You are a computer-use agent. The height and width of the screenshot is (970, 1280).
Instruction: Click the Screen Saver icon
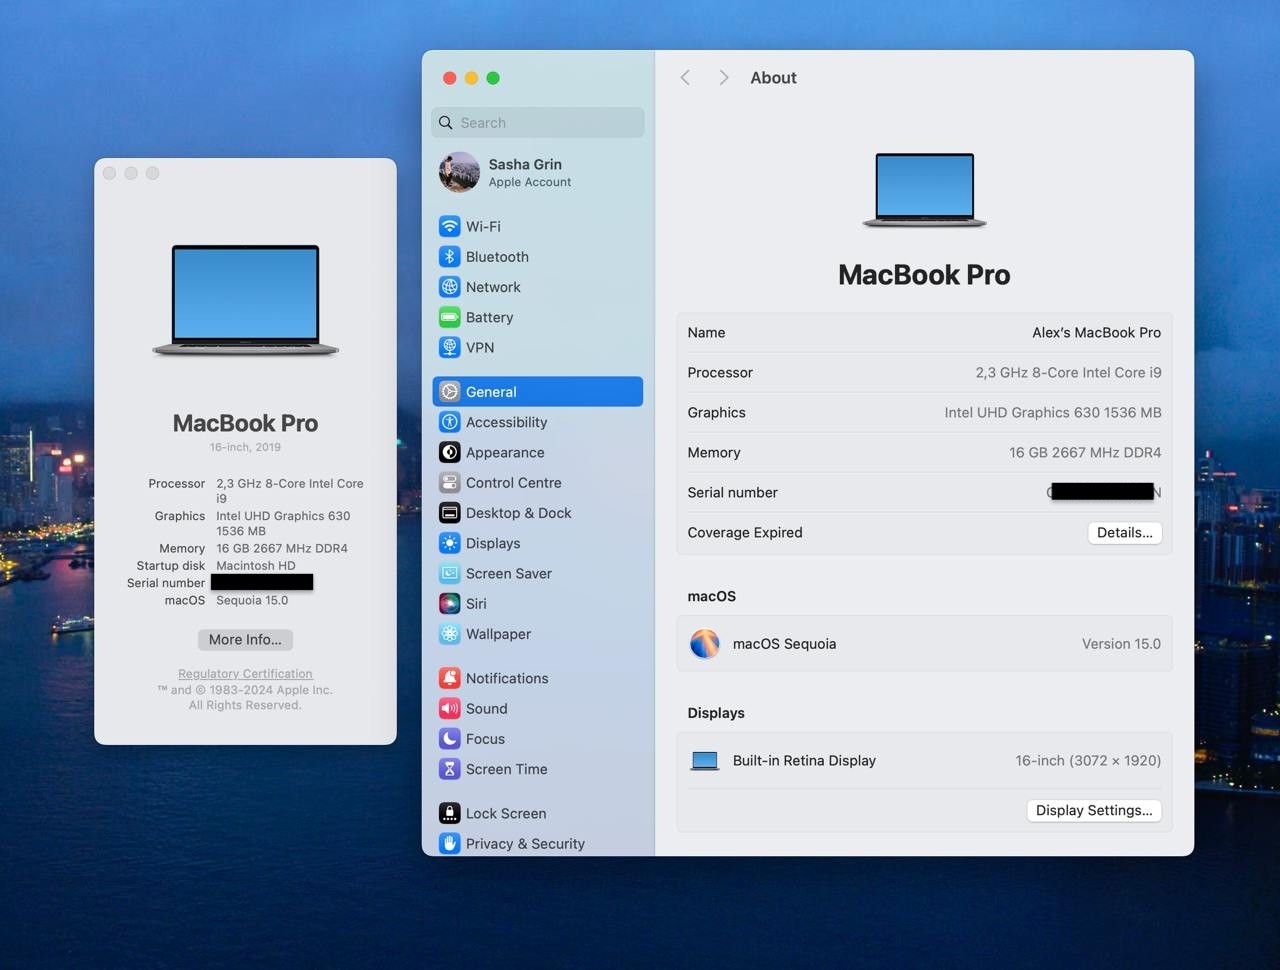tap(450, 573)
